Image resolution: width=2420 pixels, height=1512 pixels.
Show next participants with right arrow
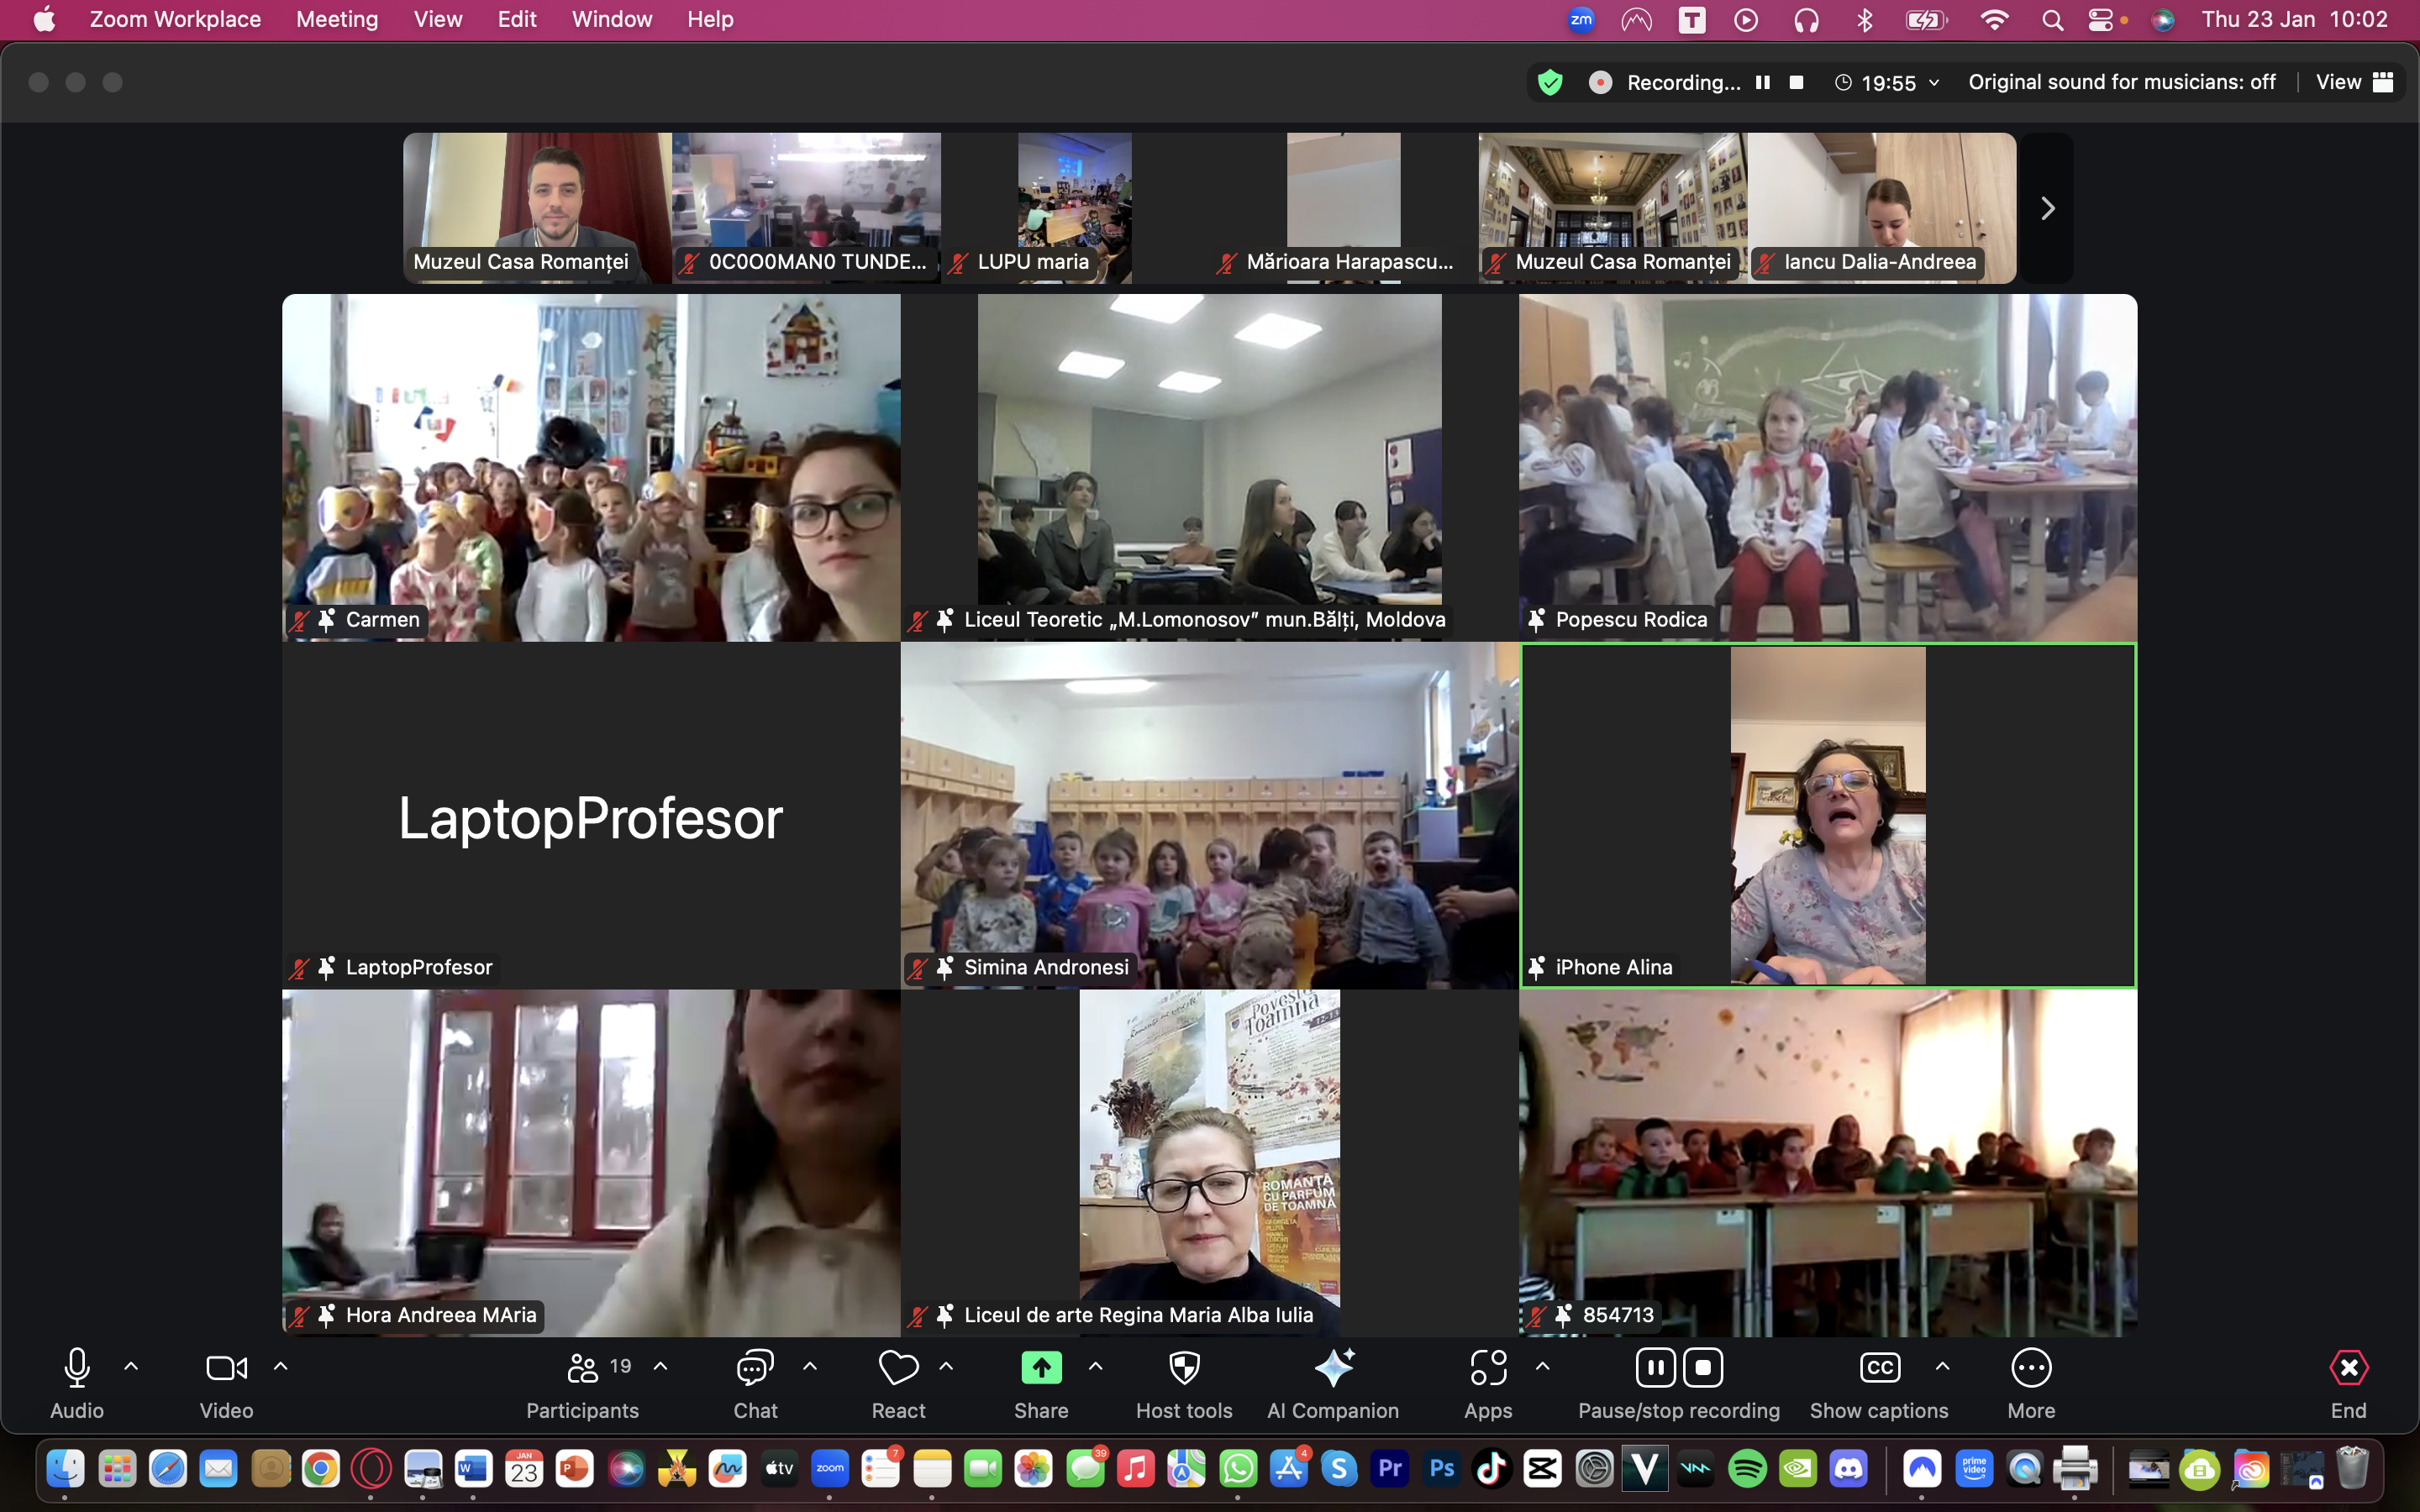point(2047,208)
